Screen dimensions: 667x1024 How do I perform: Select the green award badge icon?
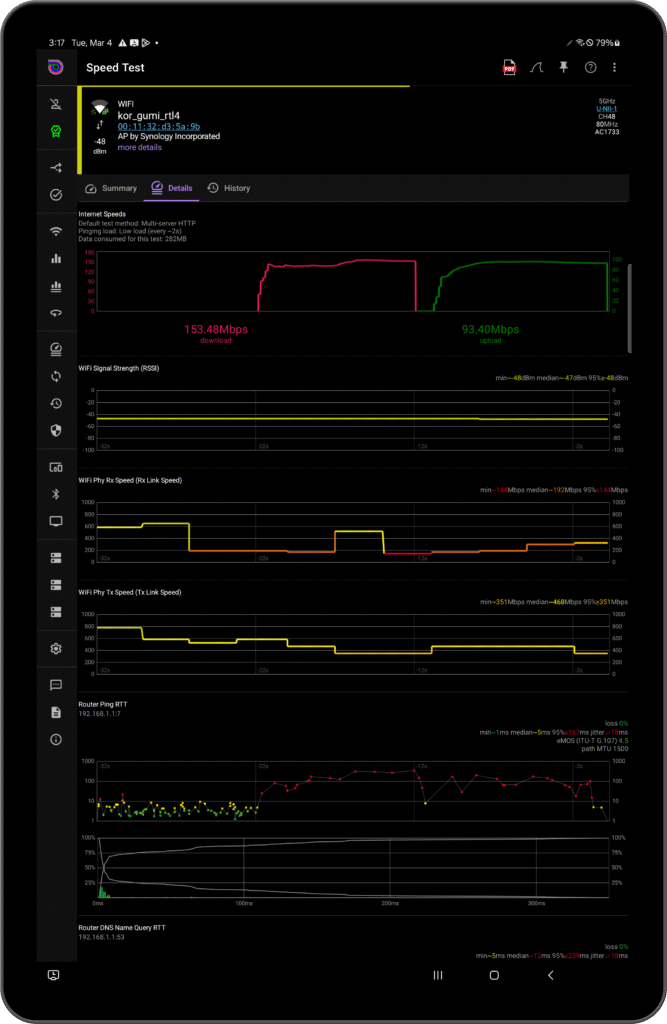pos(56,131)
